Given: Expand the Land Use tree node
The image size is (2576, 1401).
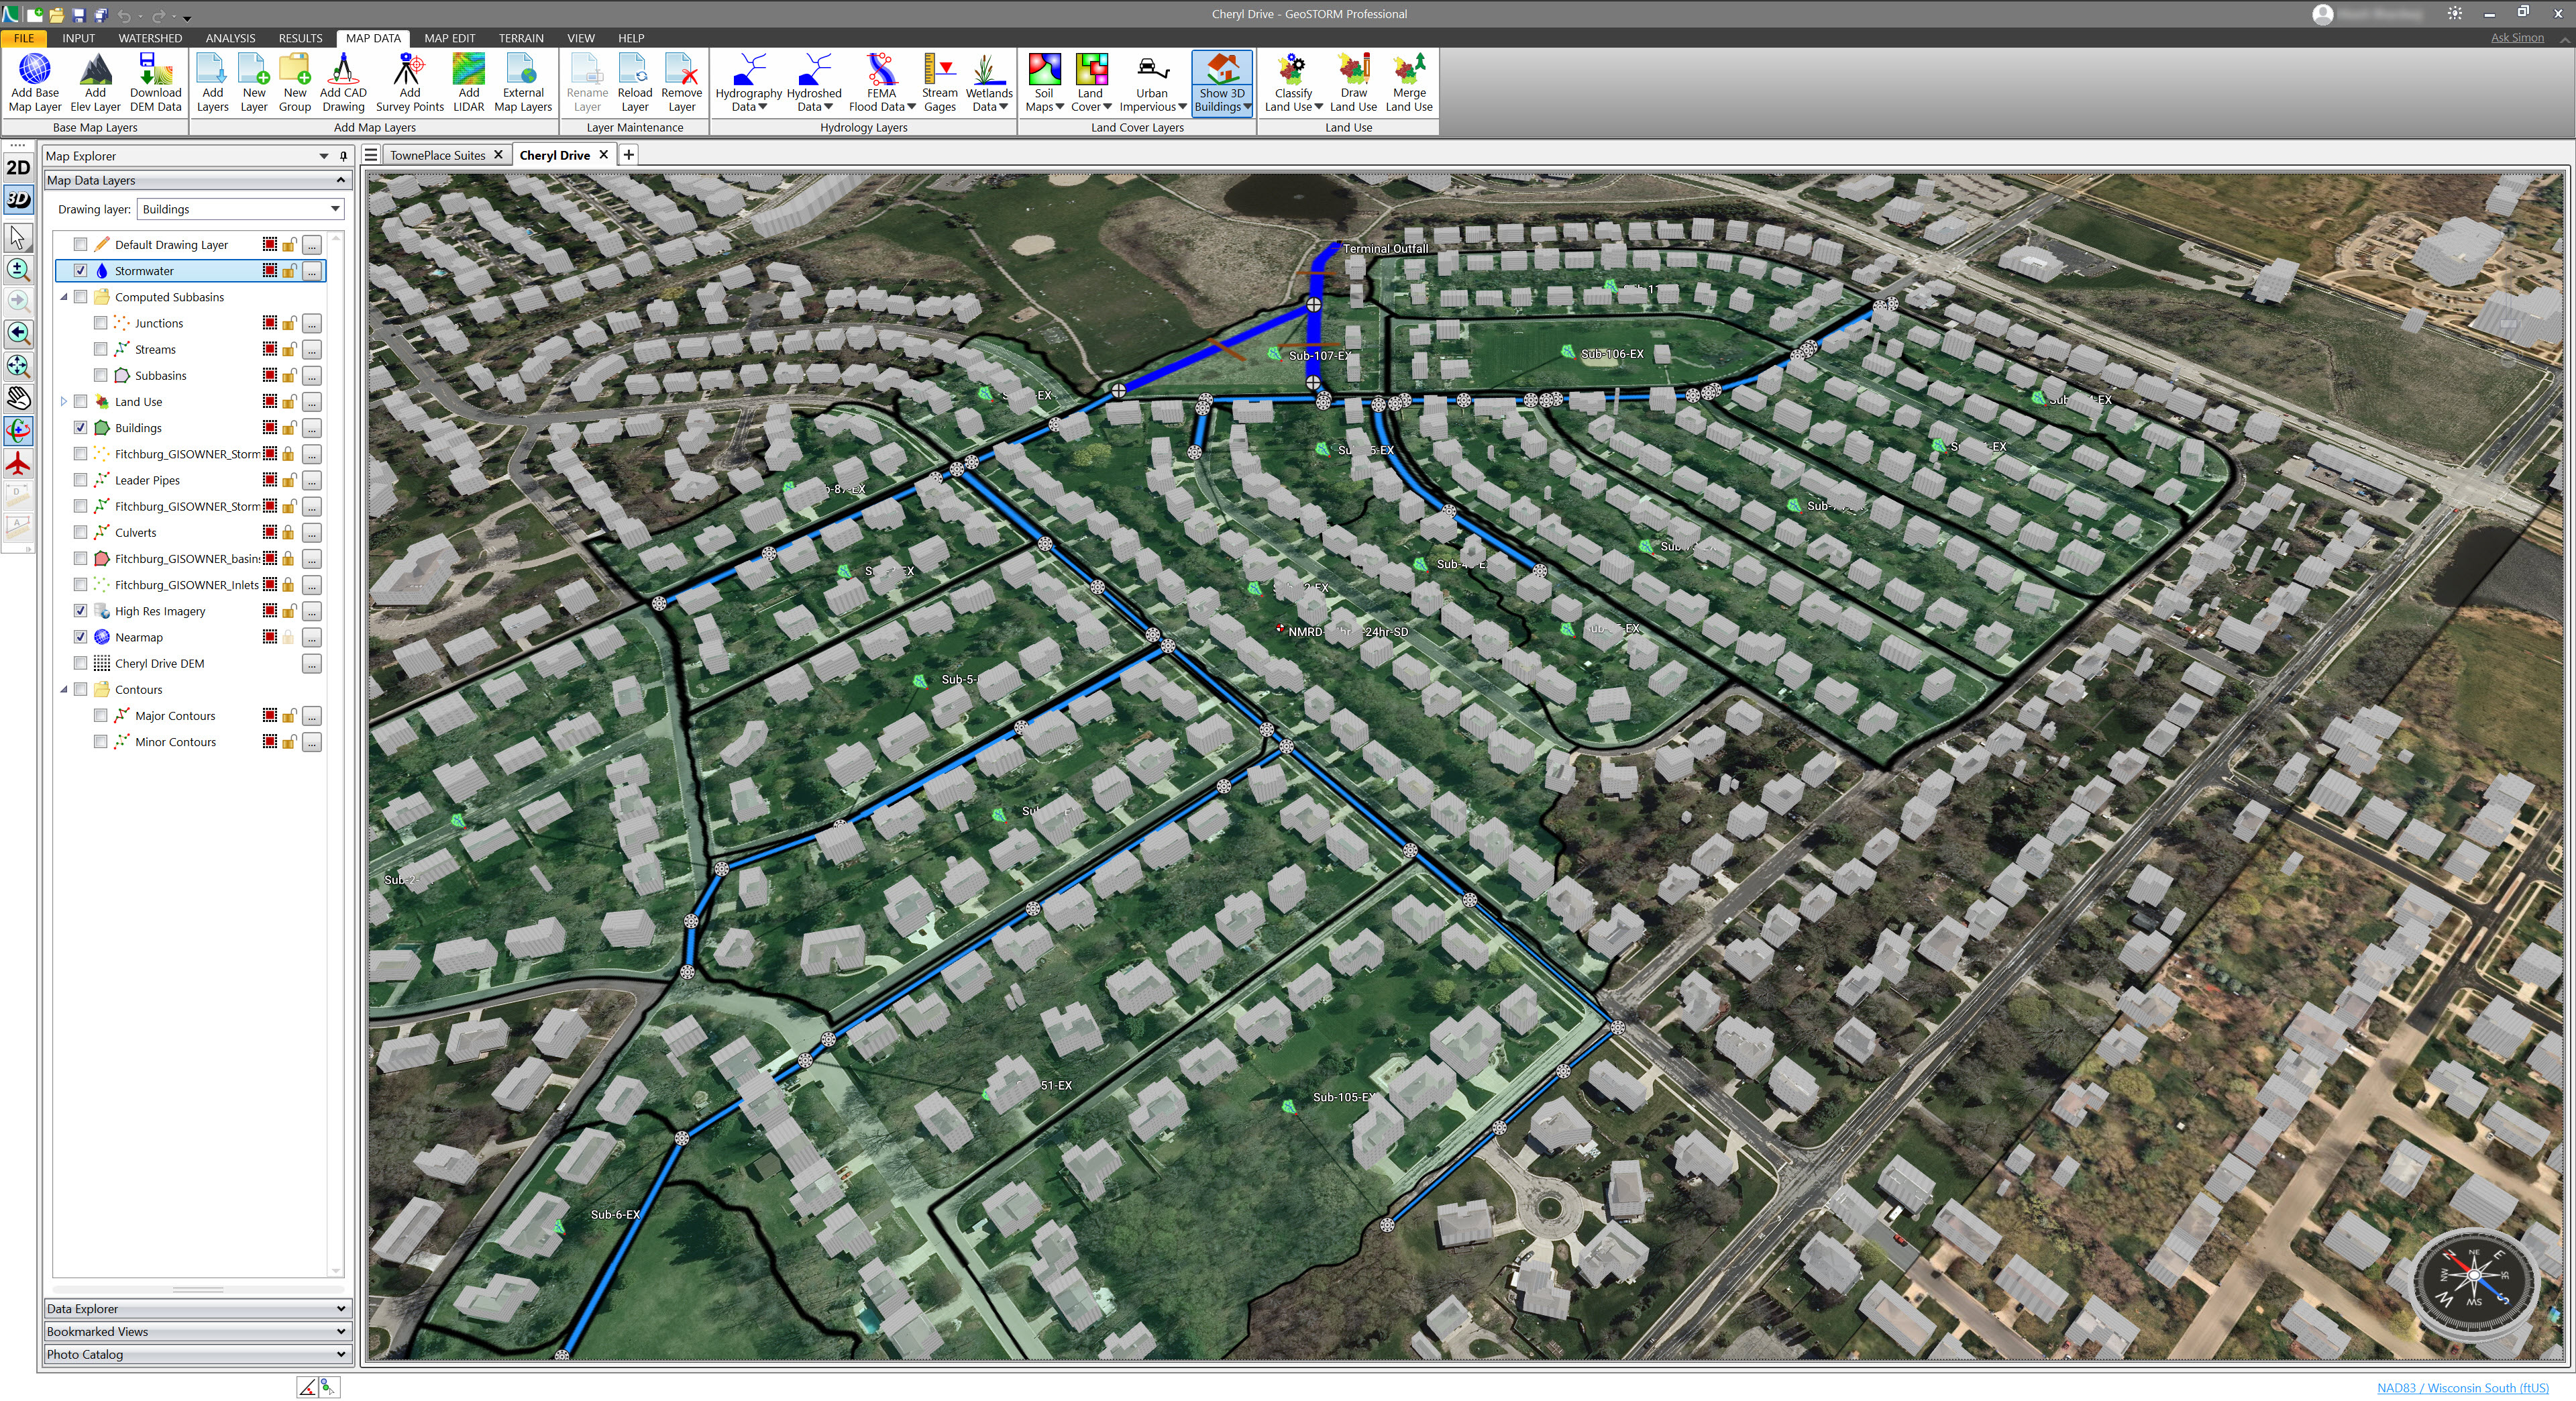Looking at the screenshot, I should pos(64,402).
